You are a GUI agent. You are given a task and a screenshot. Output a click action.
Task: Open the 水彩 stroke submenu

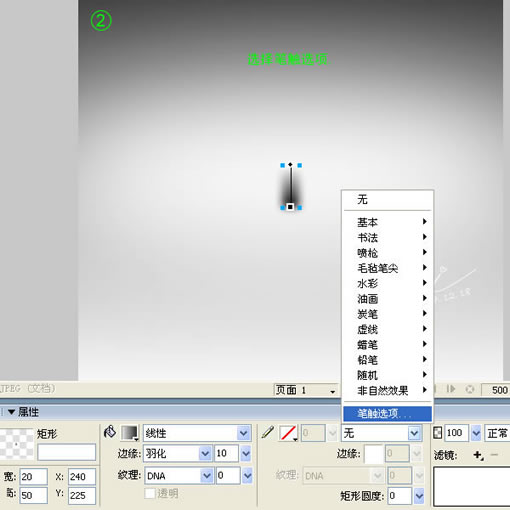point(387,283)
